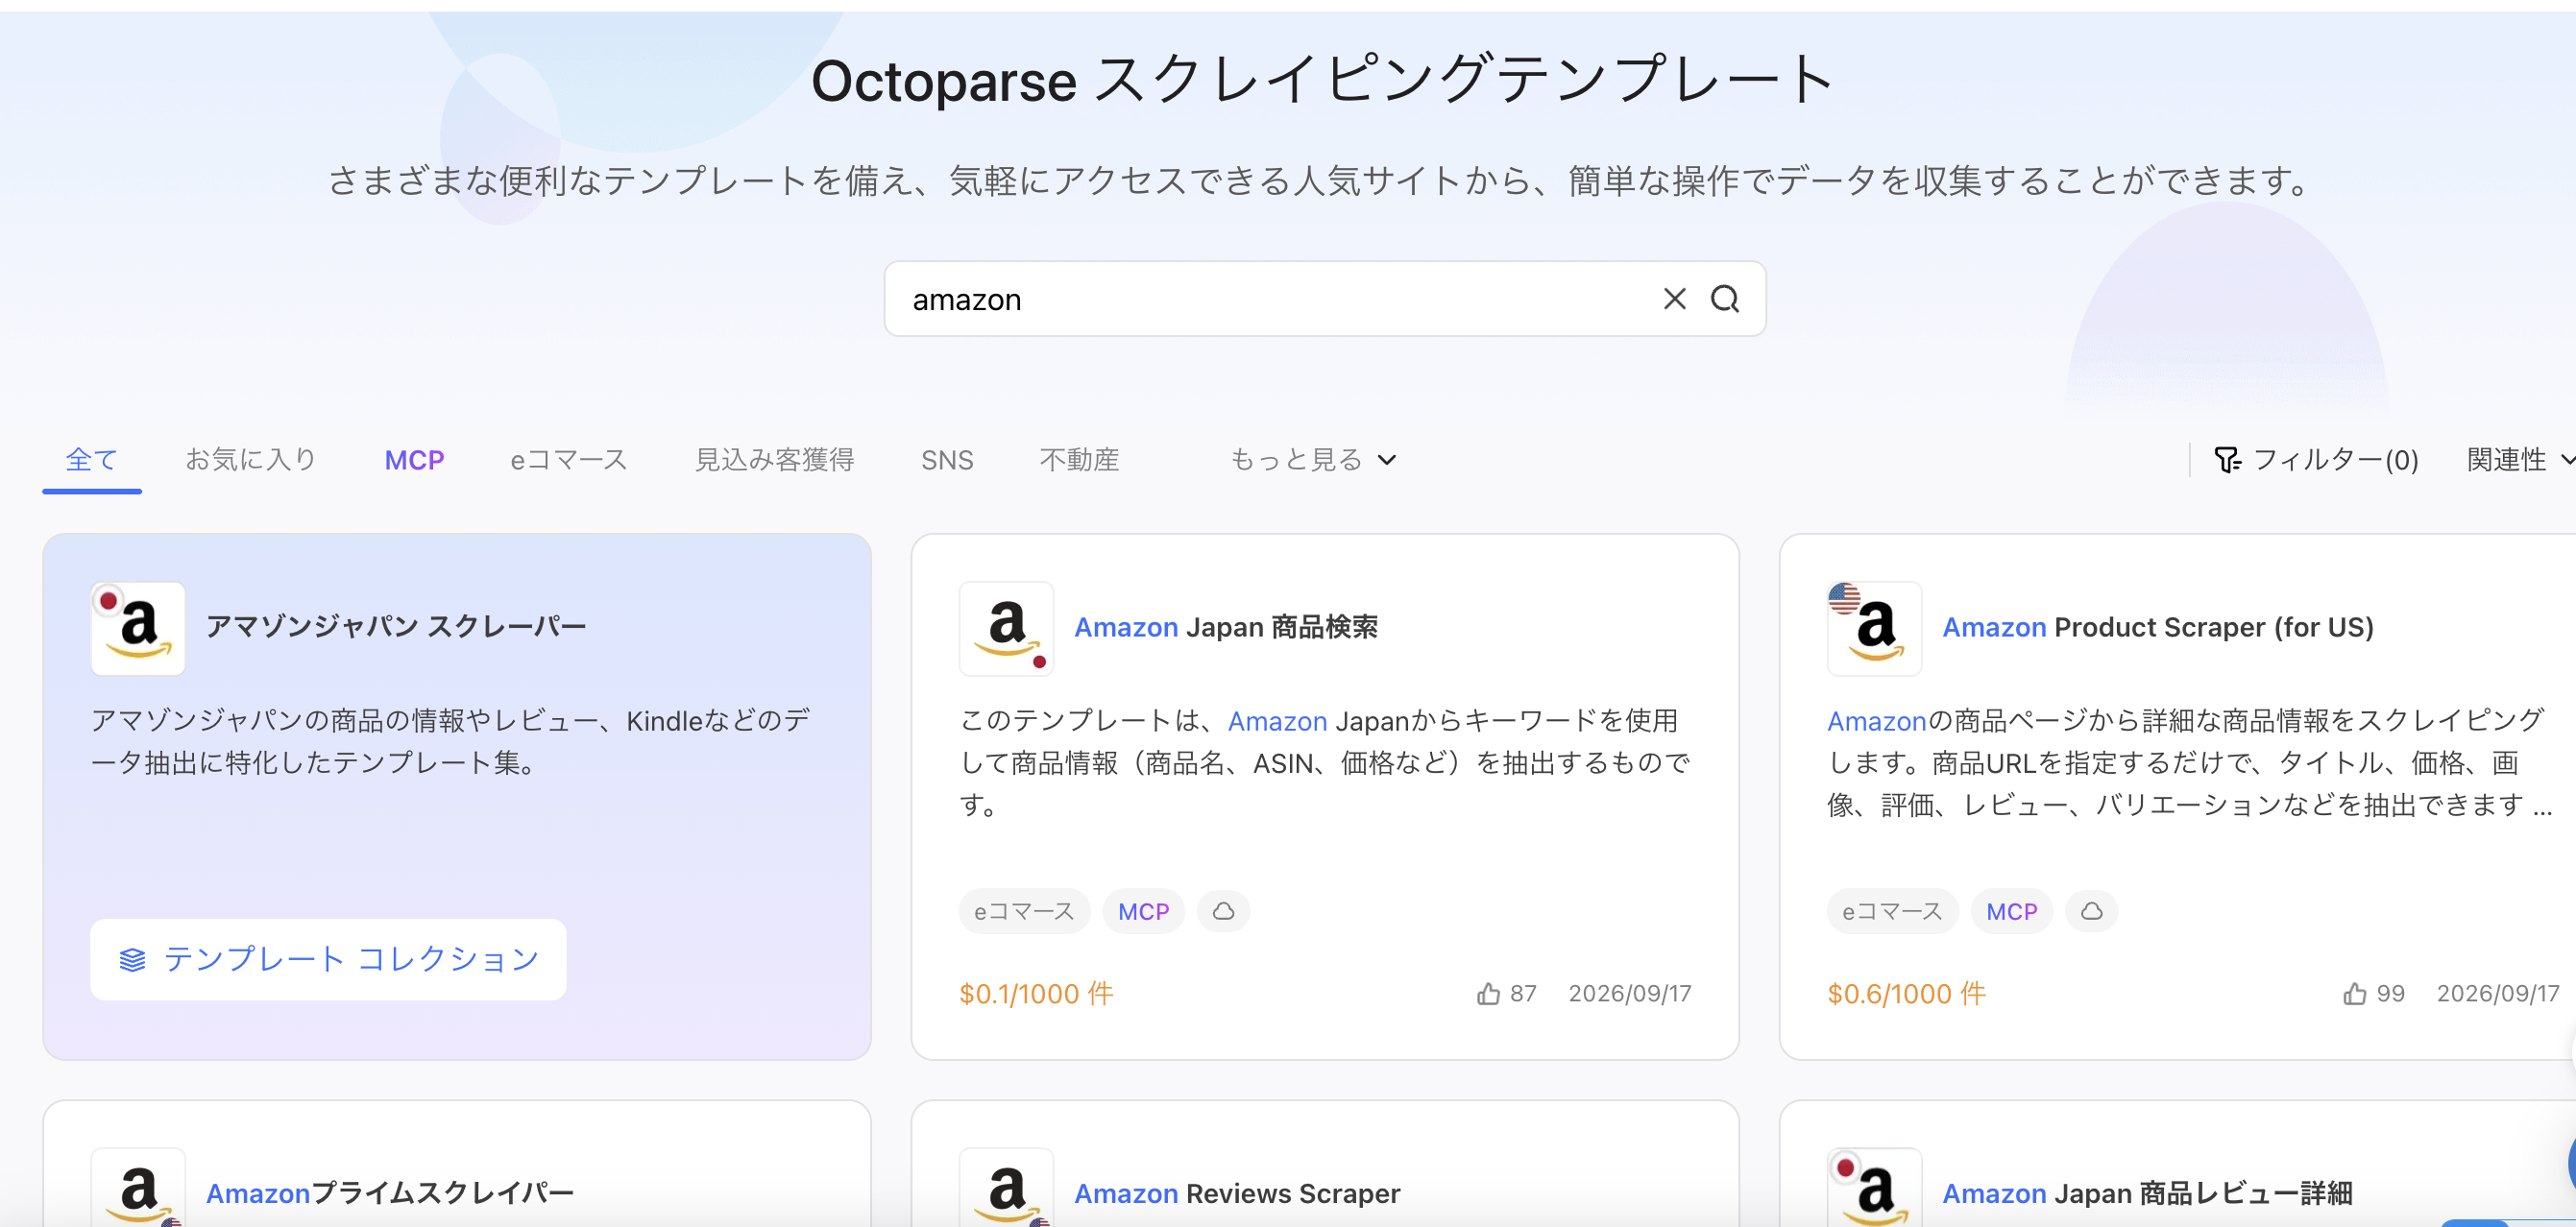Open Amazonプライムスクレイパー template title
This screenshot has height=1227, width=2576.
click(x=390, y=1193)
